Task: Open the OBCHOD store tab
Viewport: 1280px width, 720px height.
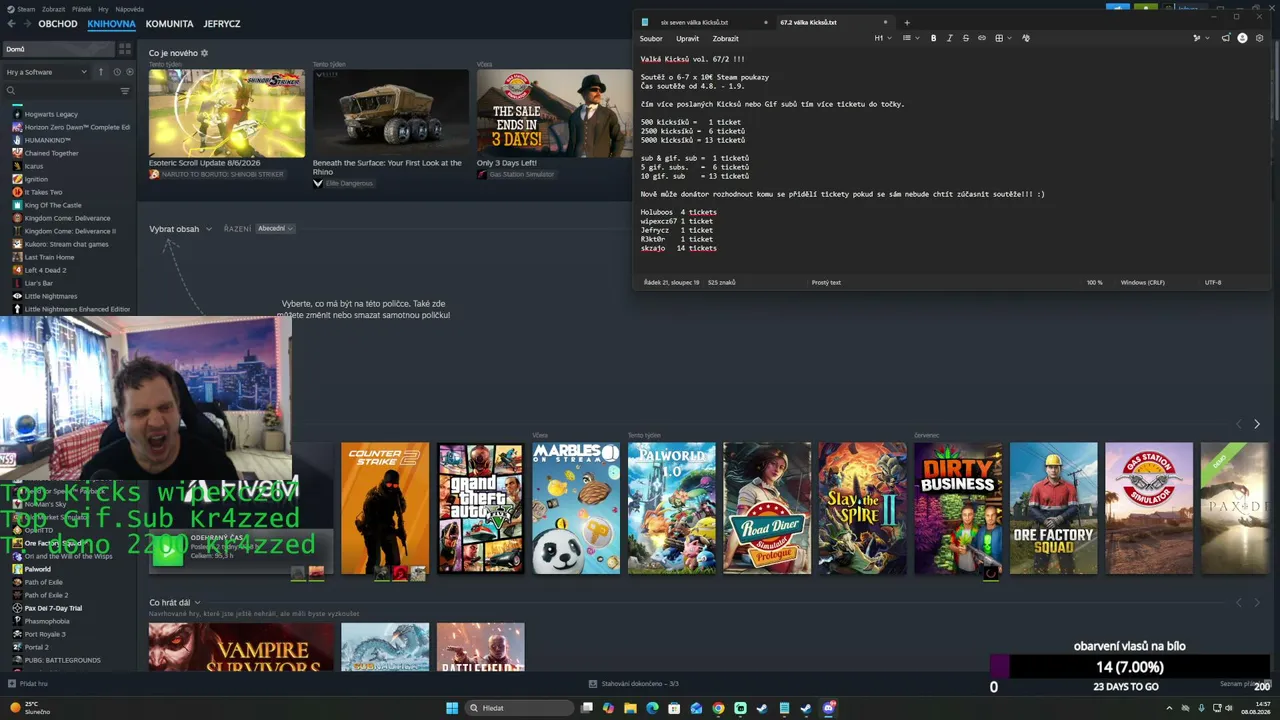Action: tap(58, 23)
